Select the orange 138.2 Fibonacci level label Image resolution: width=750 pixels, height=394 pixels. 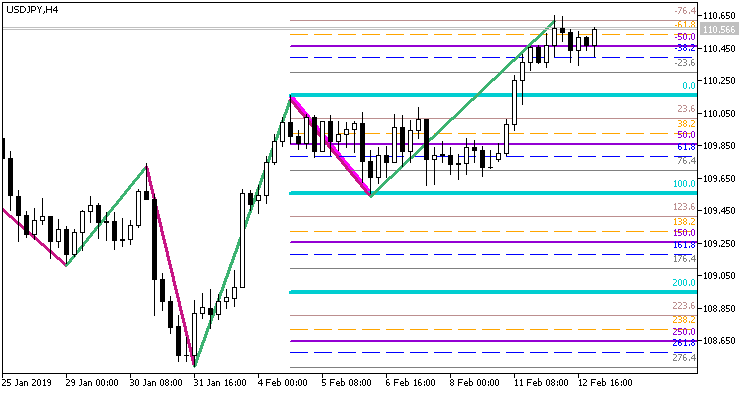pos(684,221)
